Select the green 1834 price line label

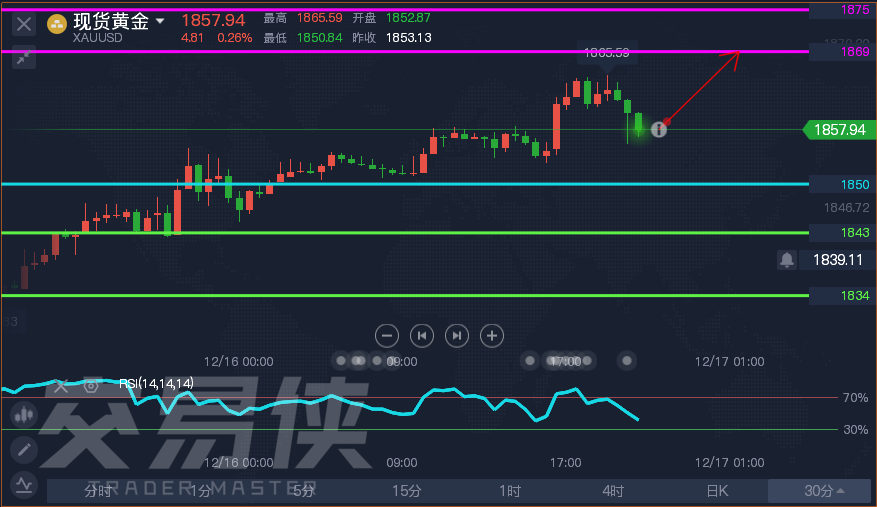(855, 295)
